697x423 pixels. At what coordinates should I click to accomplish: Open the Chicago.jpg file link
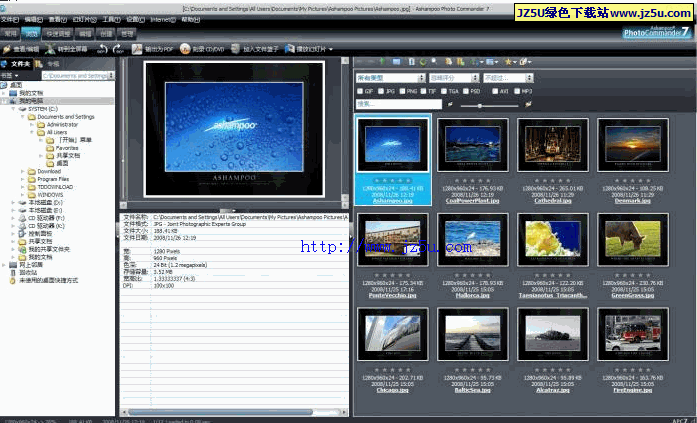[x=393, y=390]
